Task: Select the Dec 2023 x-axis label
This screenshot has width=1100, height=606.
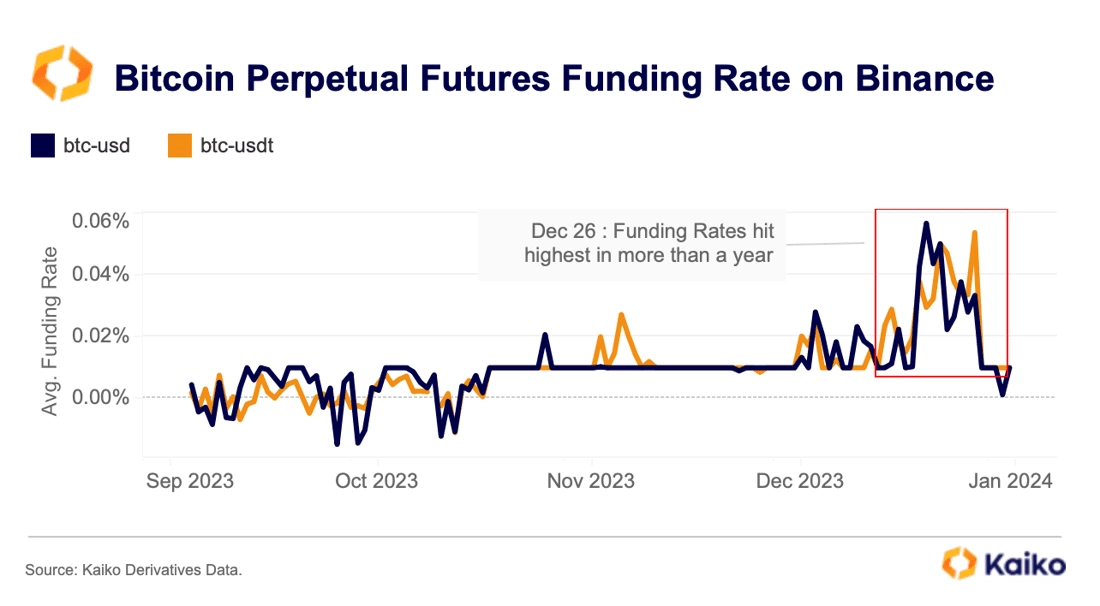Action: click(x=800, y=481)
